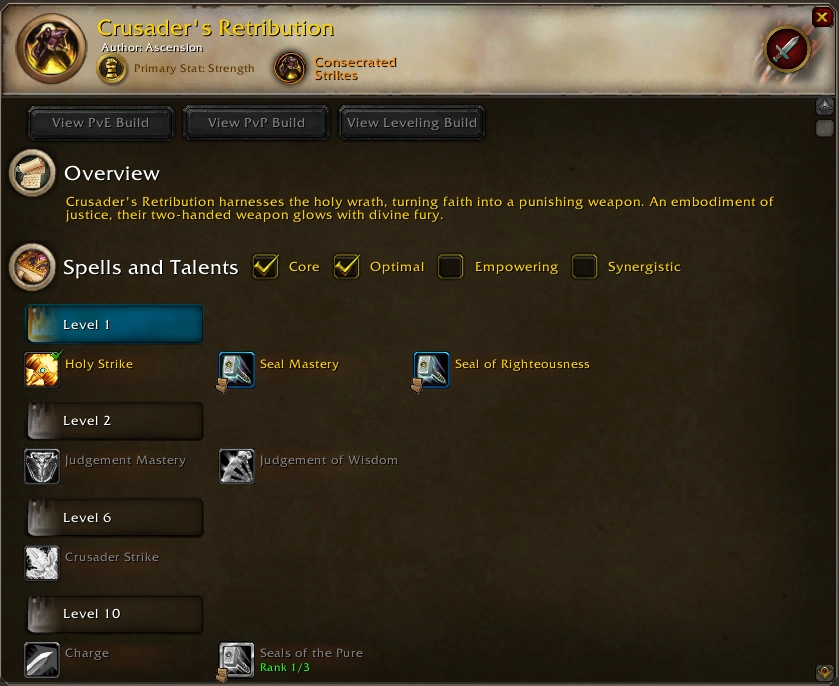This screenshot has width=839, height=686.
Task: Click the Judgement of Wisdom icon
Action: tap(237, 466)
